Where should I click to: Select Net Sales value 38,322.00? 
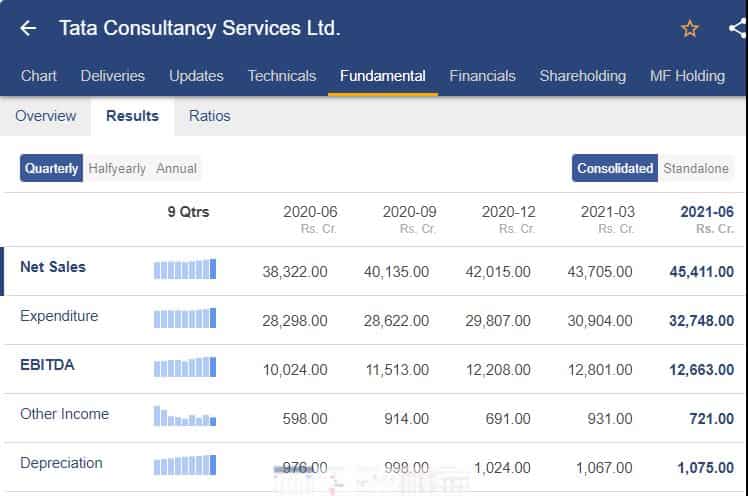click(295, 272)
